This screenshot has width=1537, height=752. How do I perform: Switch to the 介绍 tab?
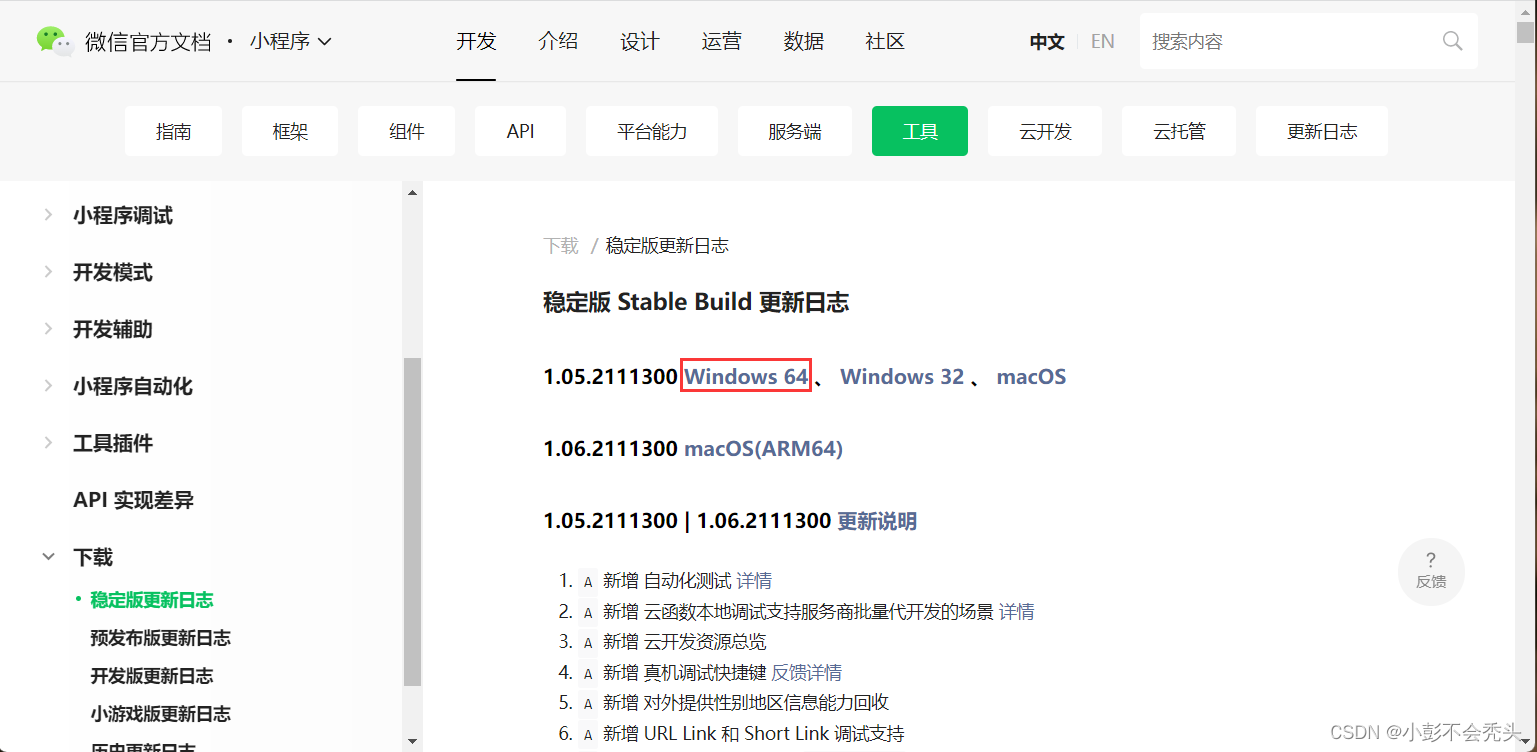[558, 41]
